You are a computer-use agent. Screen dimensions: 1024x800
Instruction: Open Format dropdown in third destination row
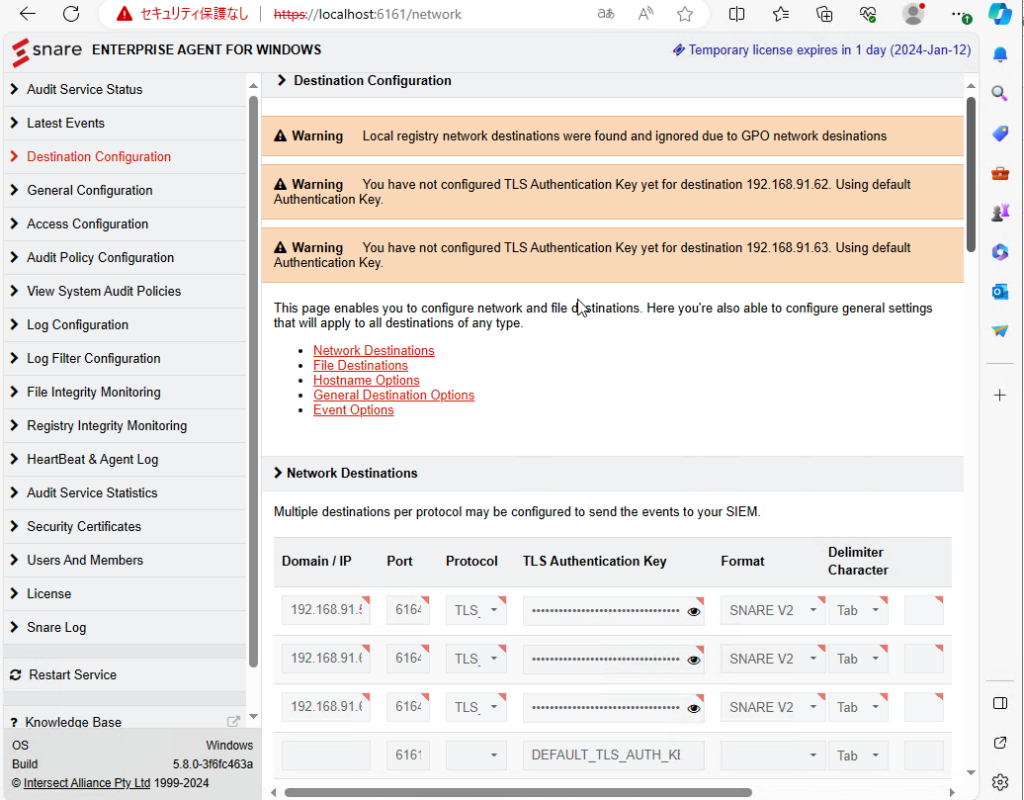coord(773,707)
